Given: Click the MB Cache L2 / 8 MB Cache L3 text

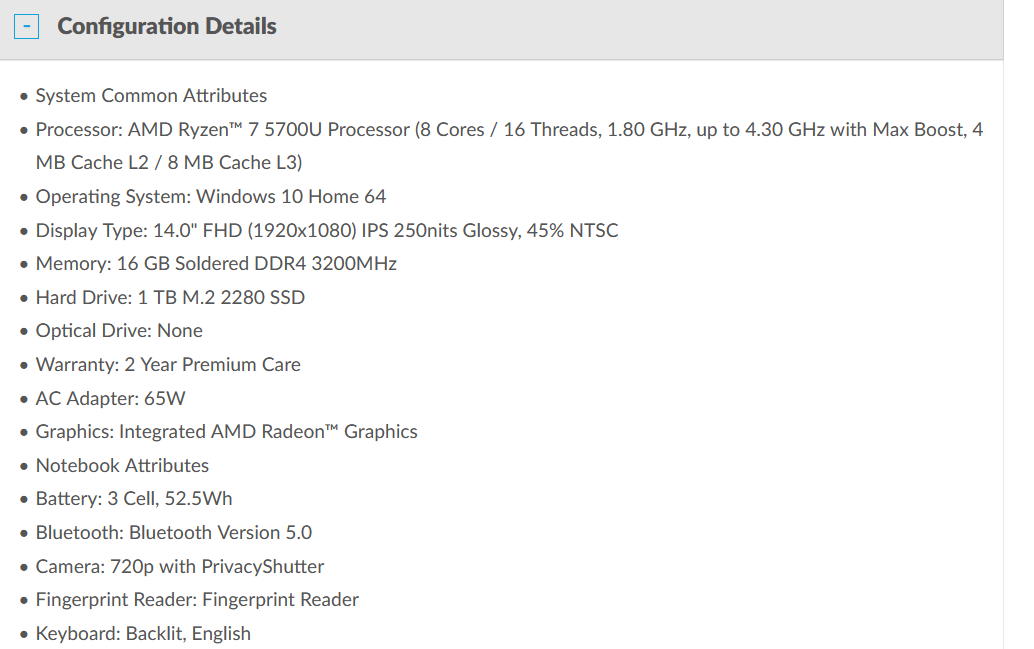Looking at the screenshot, I should [169, 163].
